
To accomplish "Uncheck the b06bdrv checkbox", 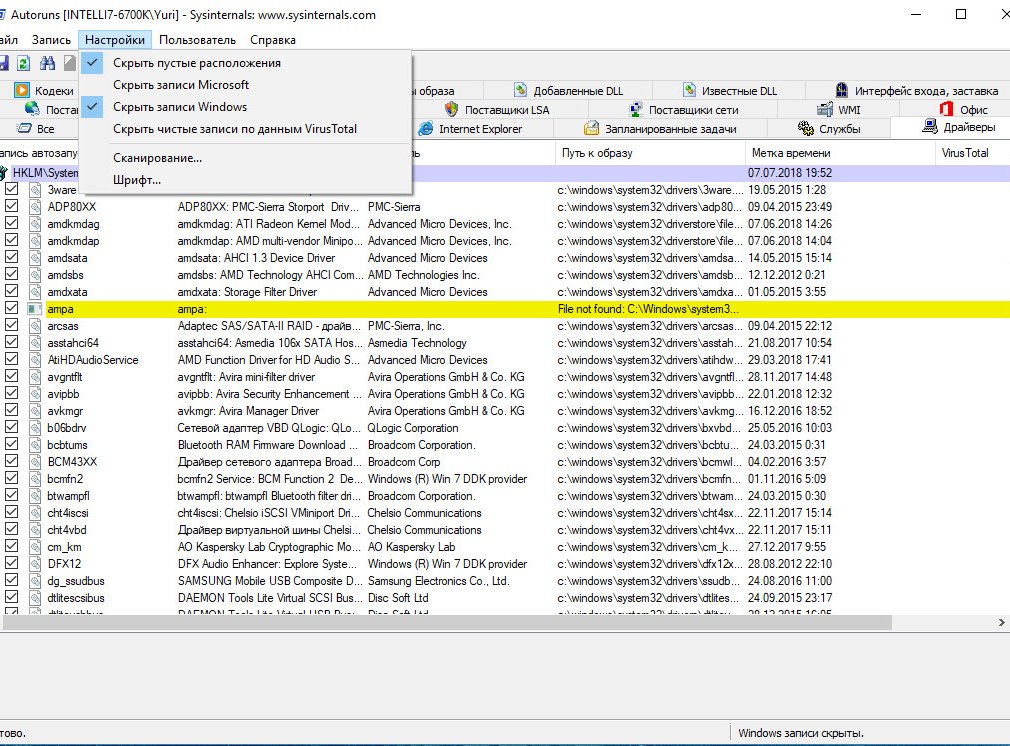I will [11, 427].
